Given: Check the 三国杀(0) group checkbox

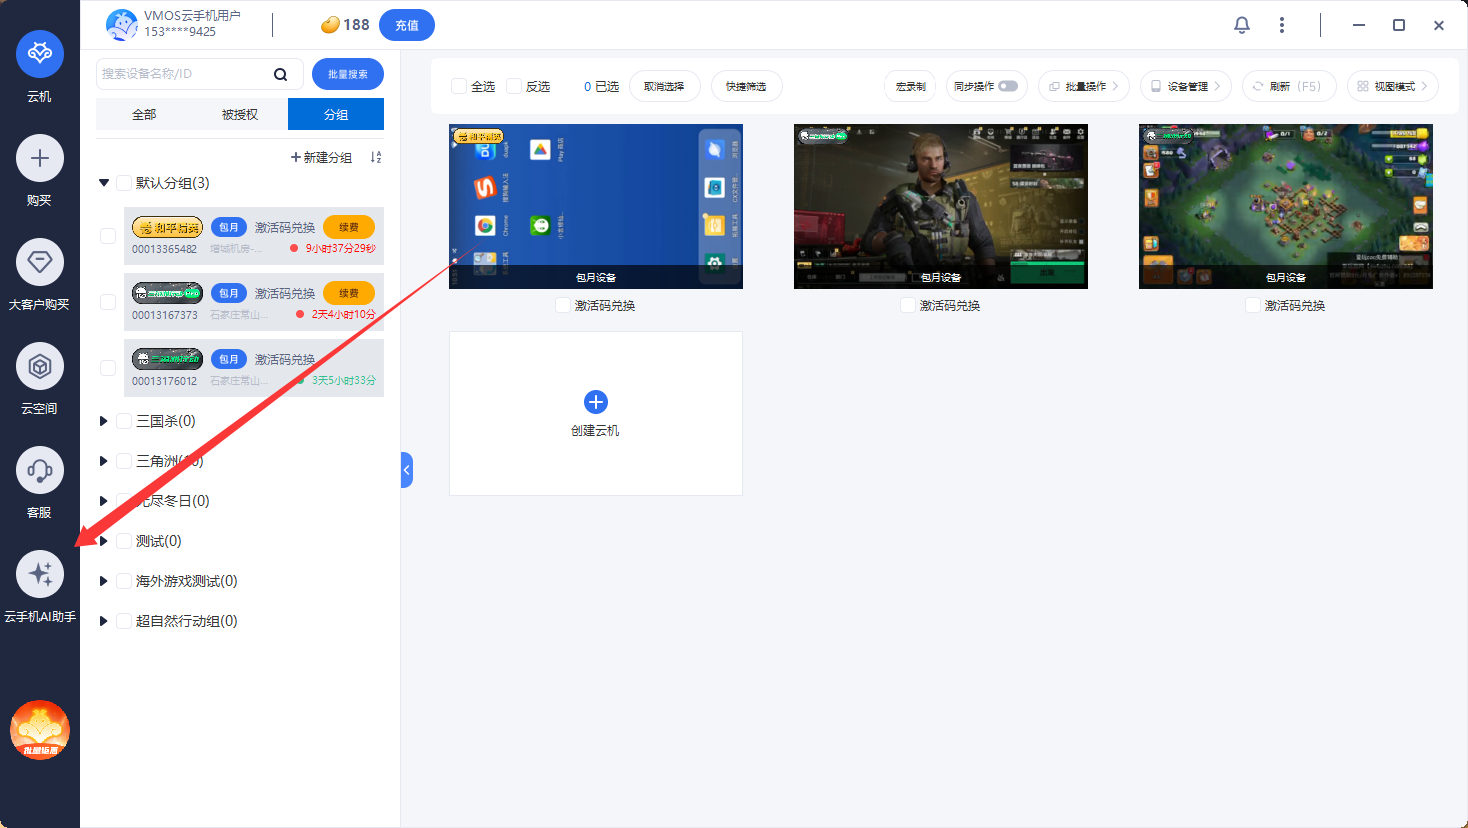Looking at the screenshot, I should point(124,421).
